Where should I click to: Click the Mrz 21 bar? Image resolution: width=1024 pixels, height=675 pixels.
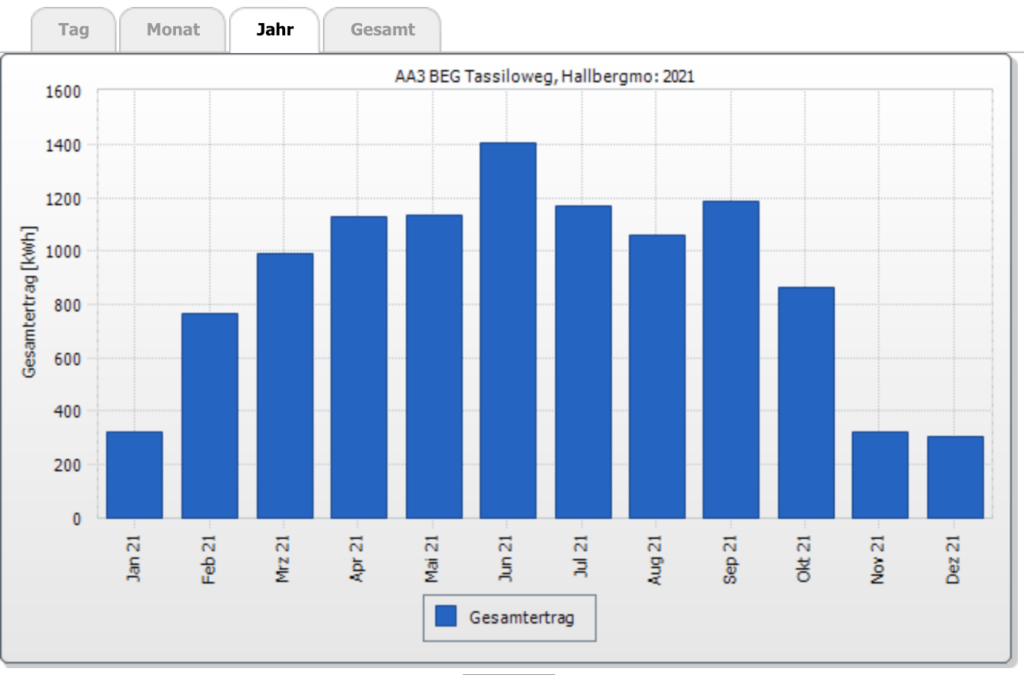(284, 386)
